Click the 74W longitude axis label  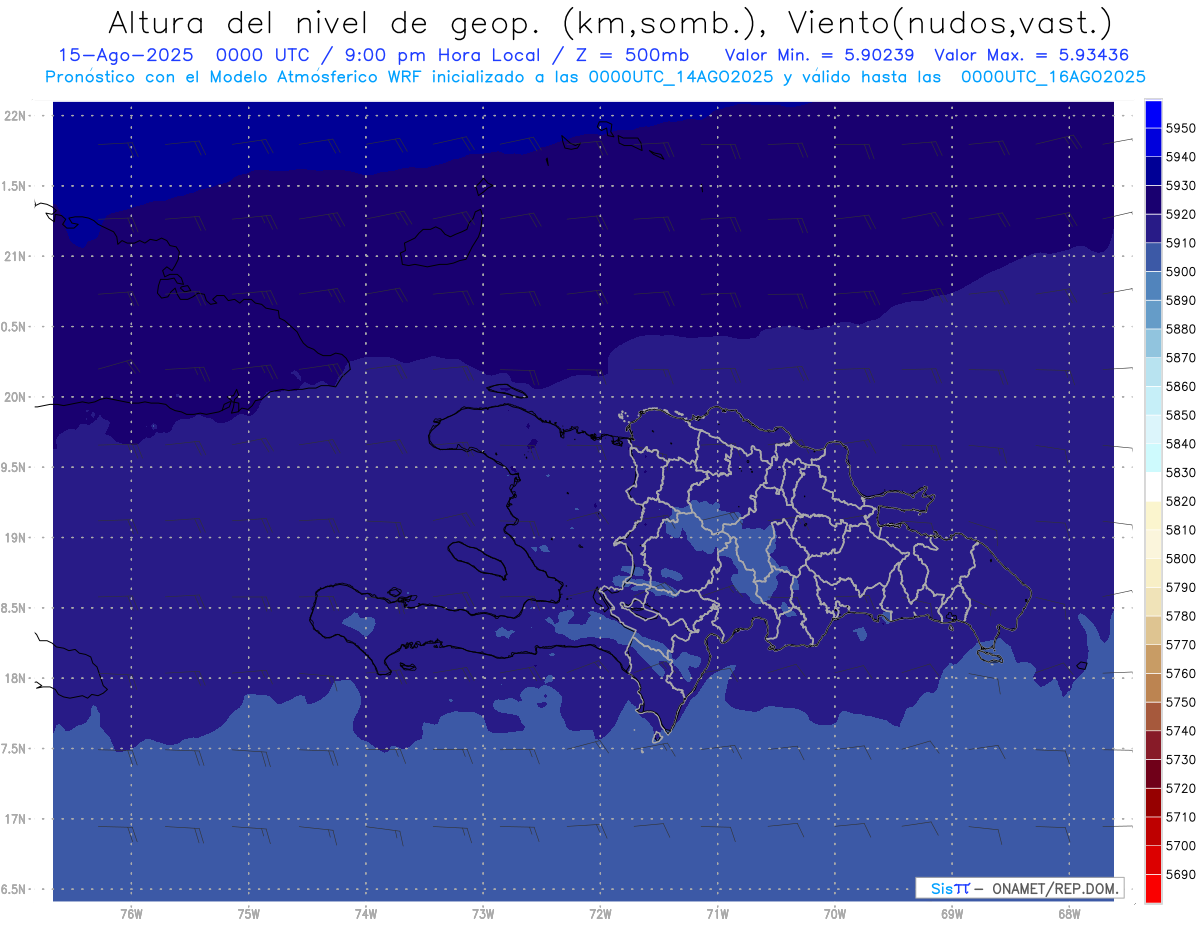[x=365, y=914]
